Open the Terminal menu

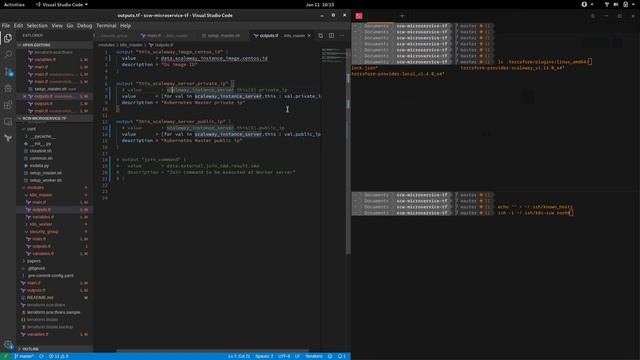[106, 25]
